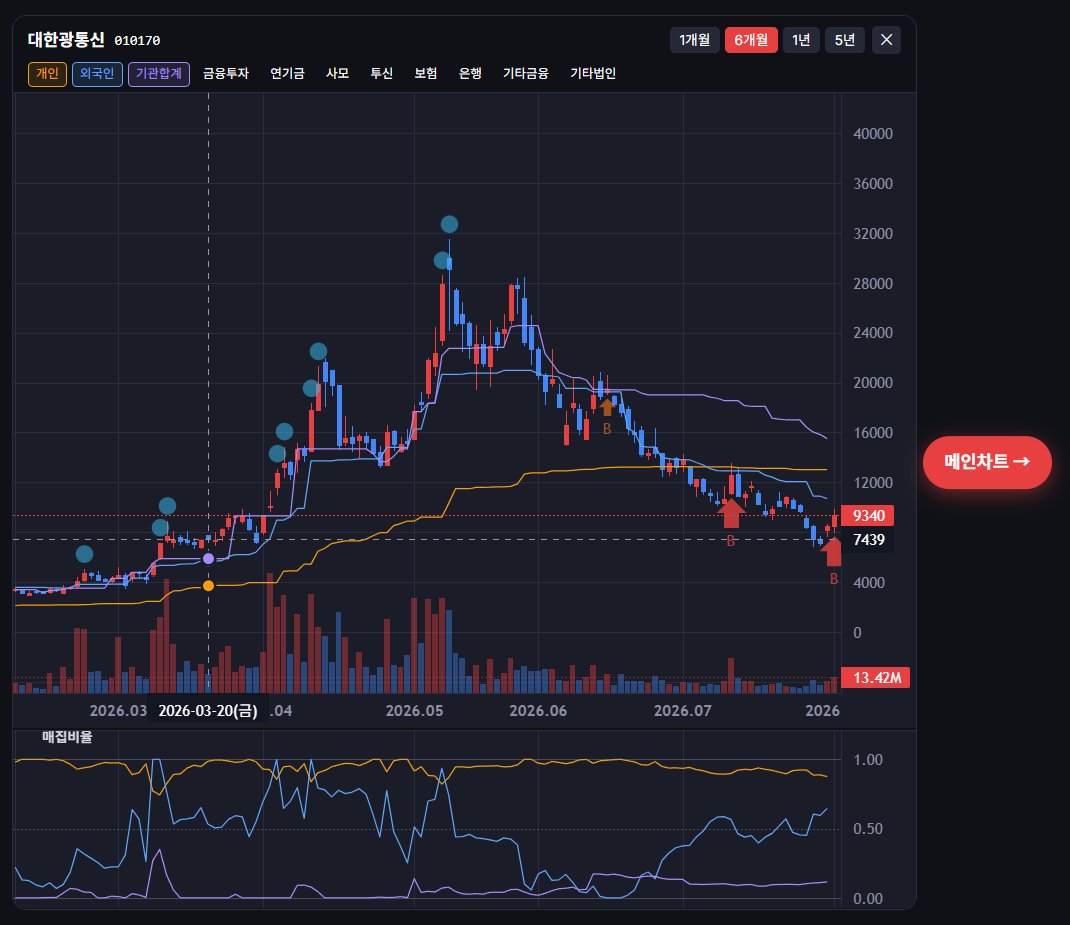Enable the 금융투자 investor filter
The height and width of the screenshot is (925, 1070).
tap(226, 74)
